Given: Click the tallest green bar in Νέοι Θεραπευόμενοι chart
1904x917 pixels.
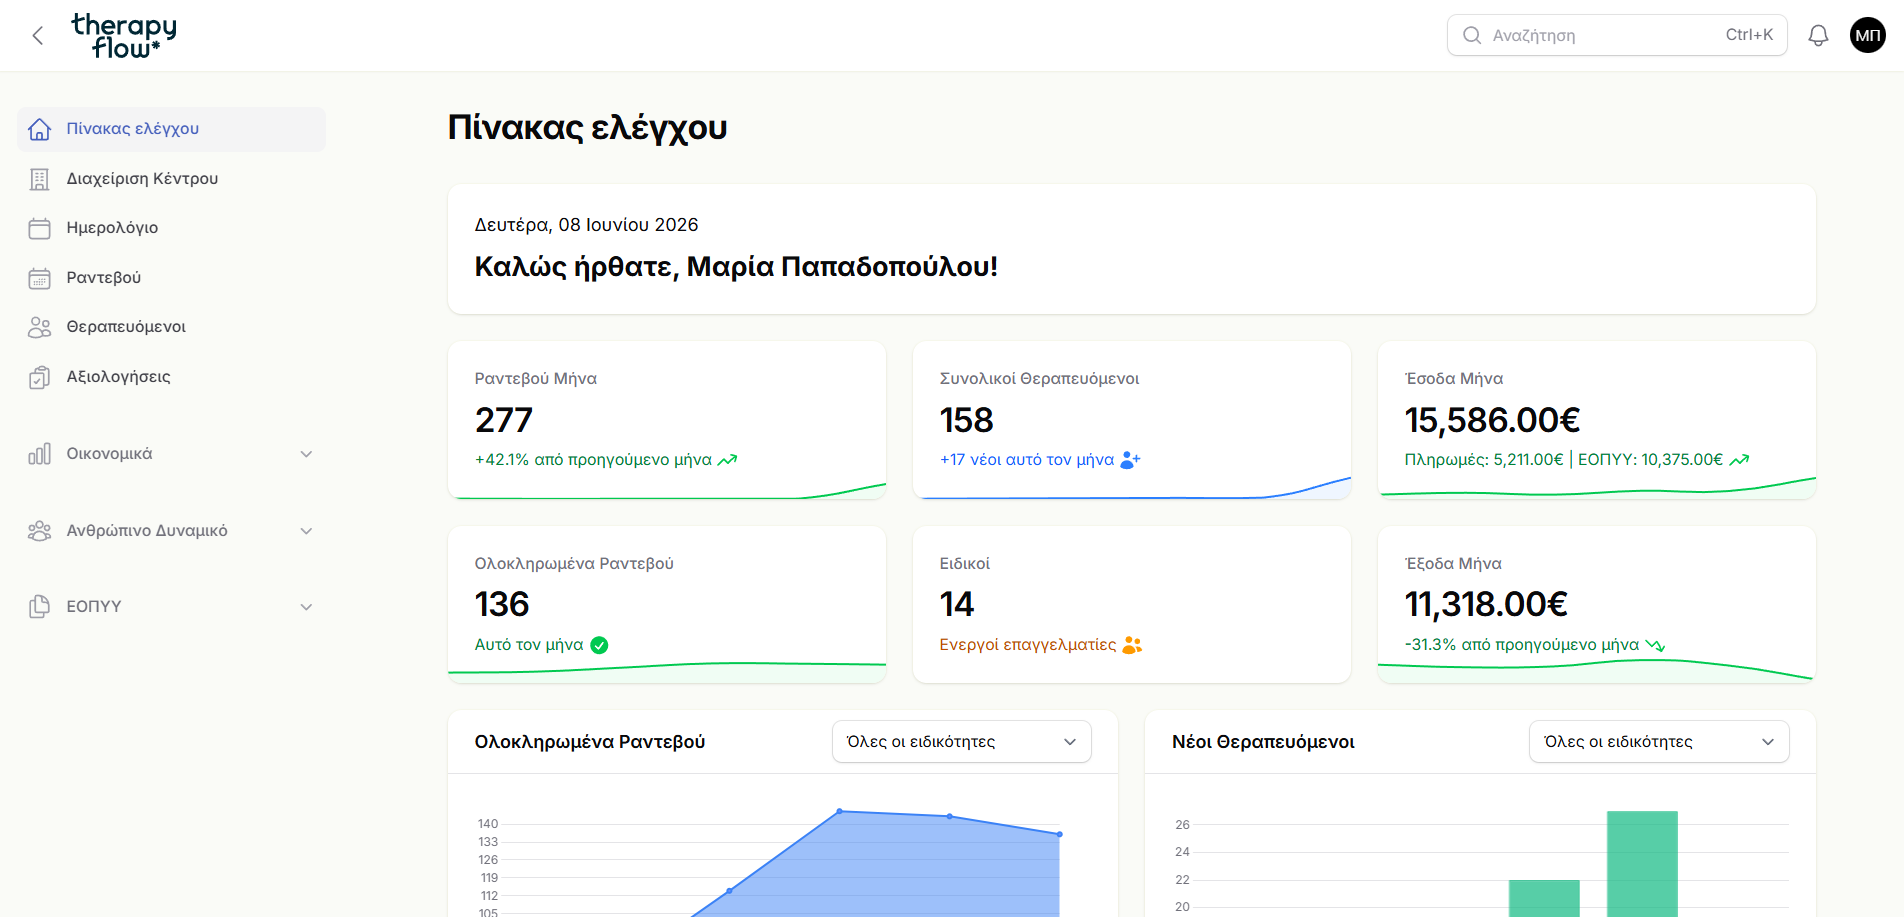Looking at the screenshot, I should click(1642, 864).
